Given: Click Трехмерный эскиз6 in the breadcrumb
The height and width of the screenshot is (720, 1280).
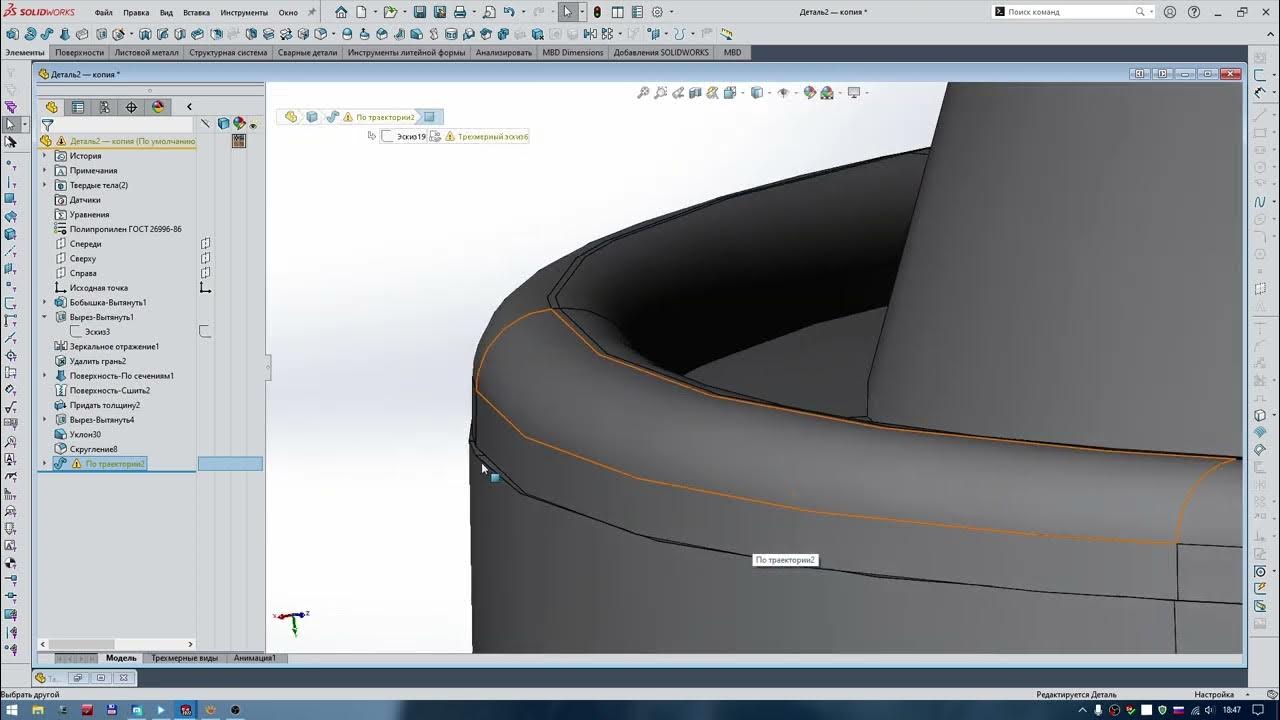Looking at the screenshot, I should point(493,136).
